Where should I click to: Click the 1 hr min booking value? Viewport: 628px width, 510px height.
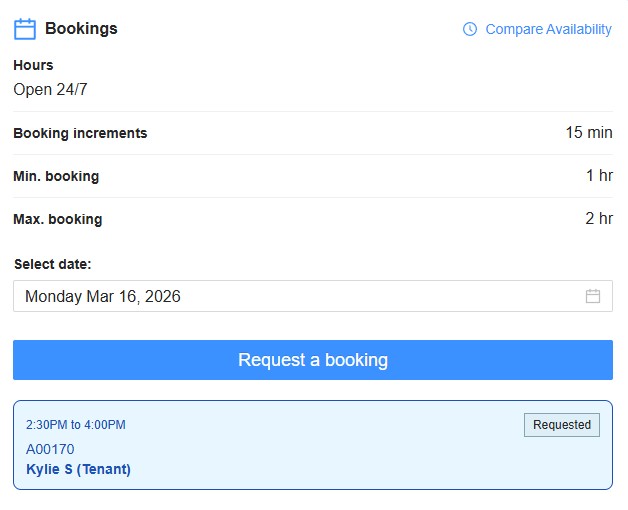599,175
